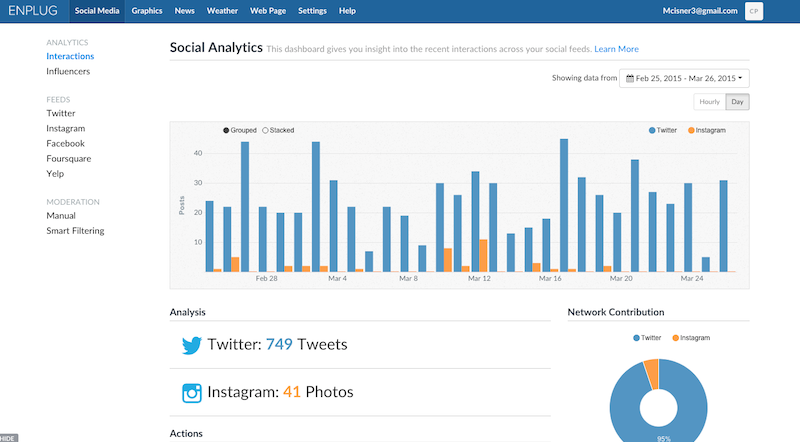Click the Social Analytics heading
This screenshot has width=800, height=442.
[216, 47]
